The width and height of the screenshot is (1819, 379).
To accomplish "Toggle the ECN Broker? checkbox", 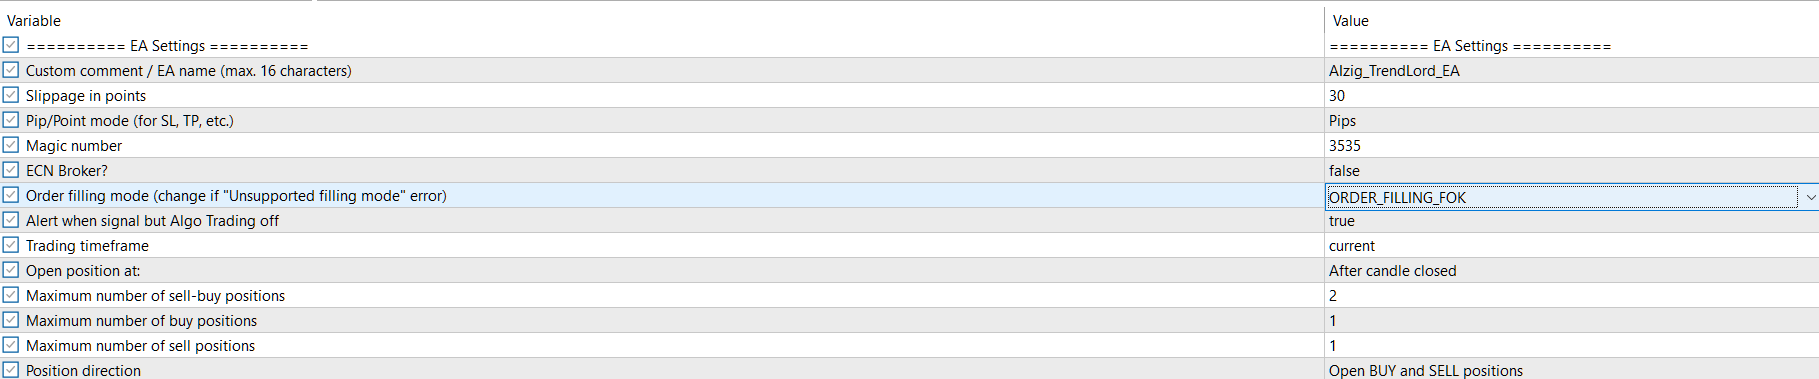I will click(x=10, y=170).
